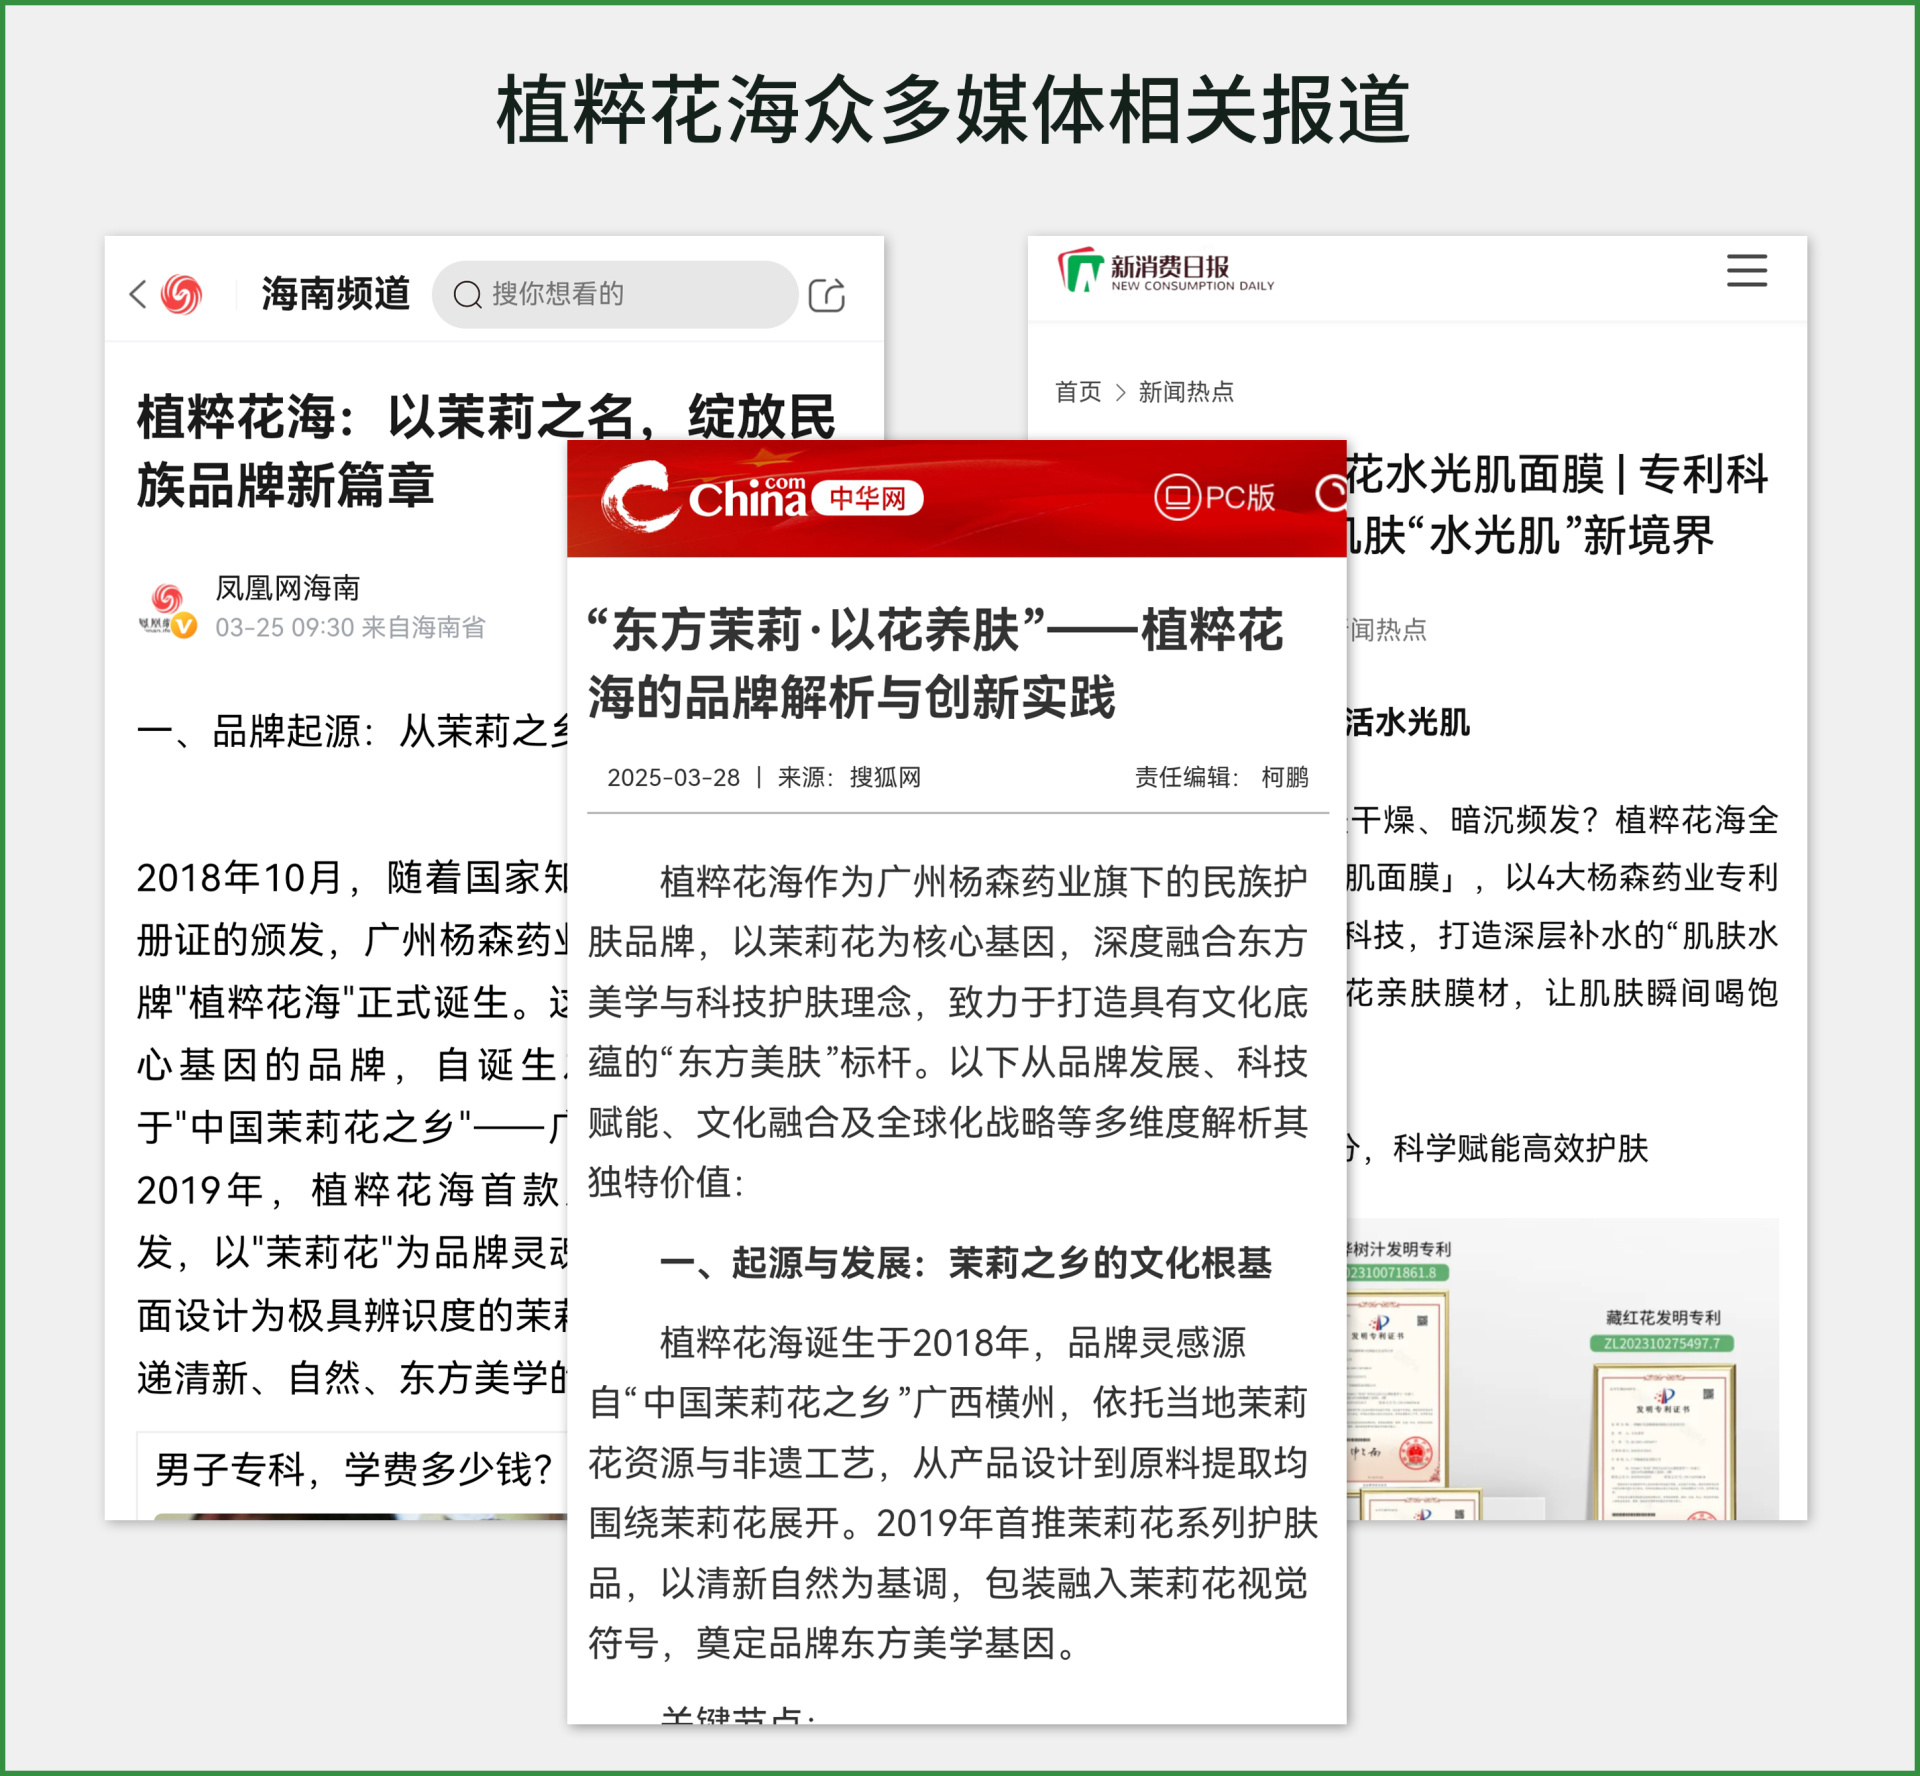
Task: Tap the 中华网 badge
Action: click(x=867, y=498)
